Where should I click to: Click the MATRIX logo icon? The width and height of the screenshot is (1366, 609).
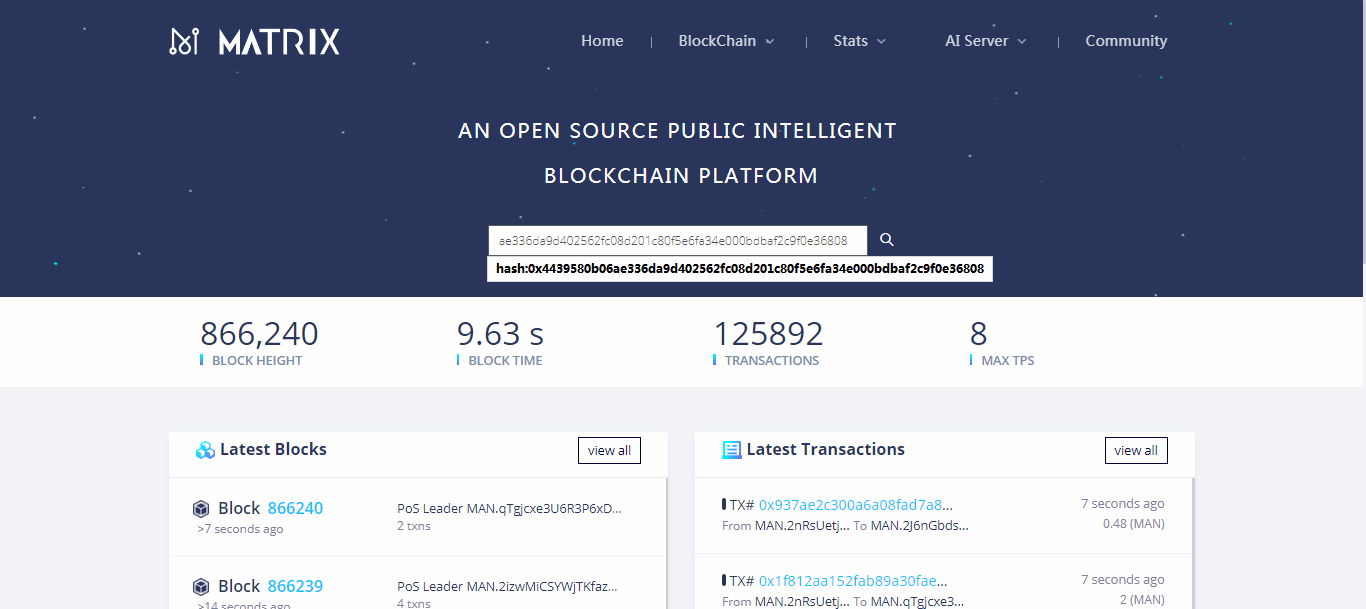point(184,41)
